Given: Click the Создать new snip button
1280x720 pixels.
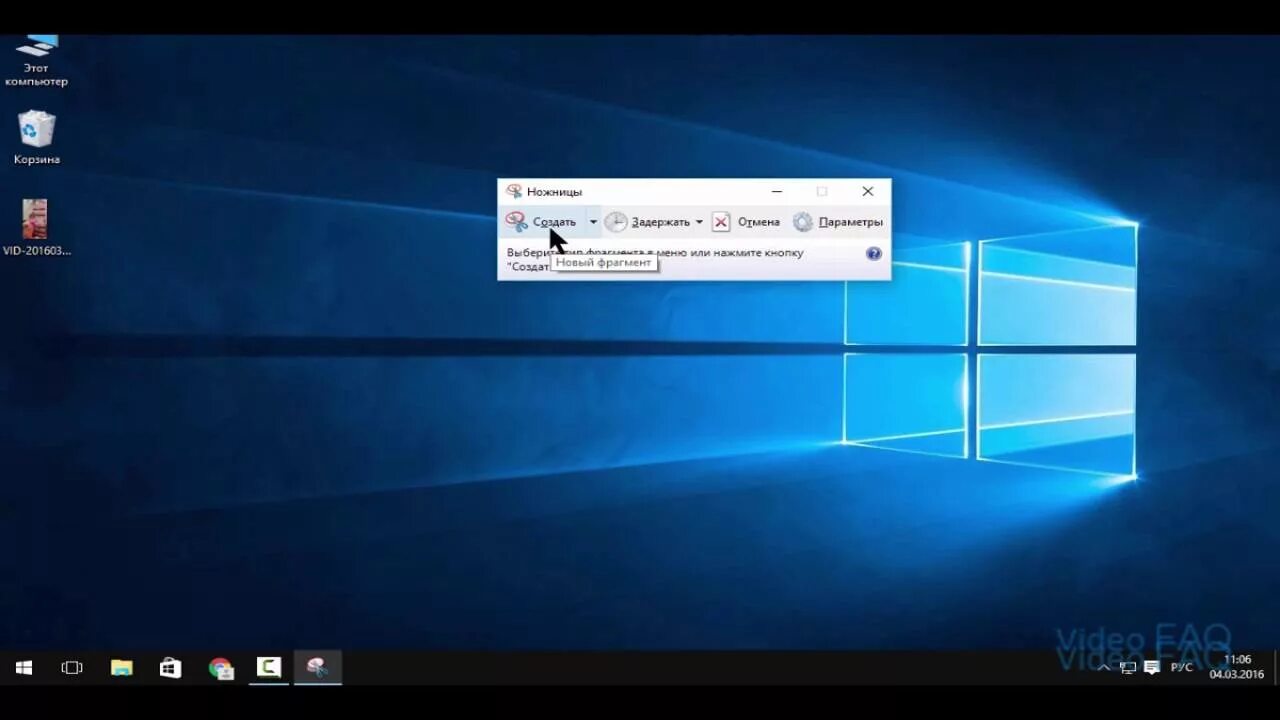Looking at the screenshot, I should (541, 222).
